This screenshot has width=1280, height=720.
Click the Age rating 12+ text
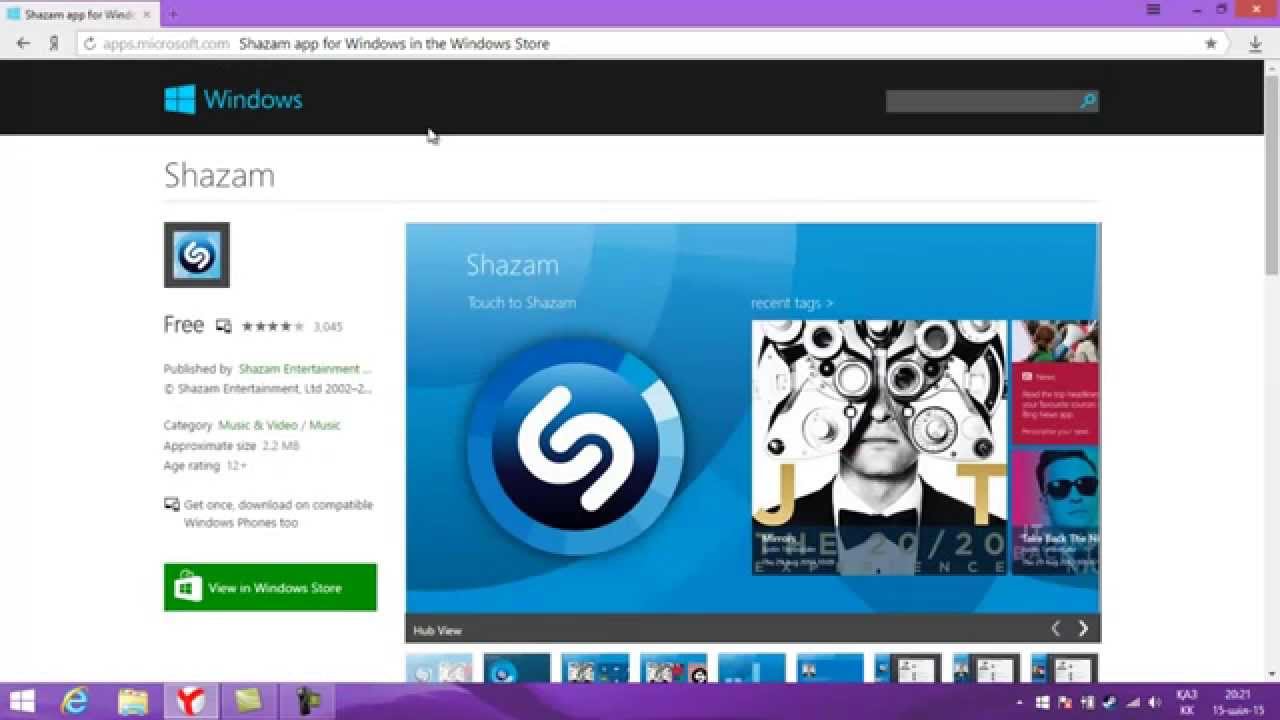pos(205,466)
